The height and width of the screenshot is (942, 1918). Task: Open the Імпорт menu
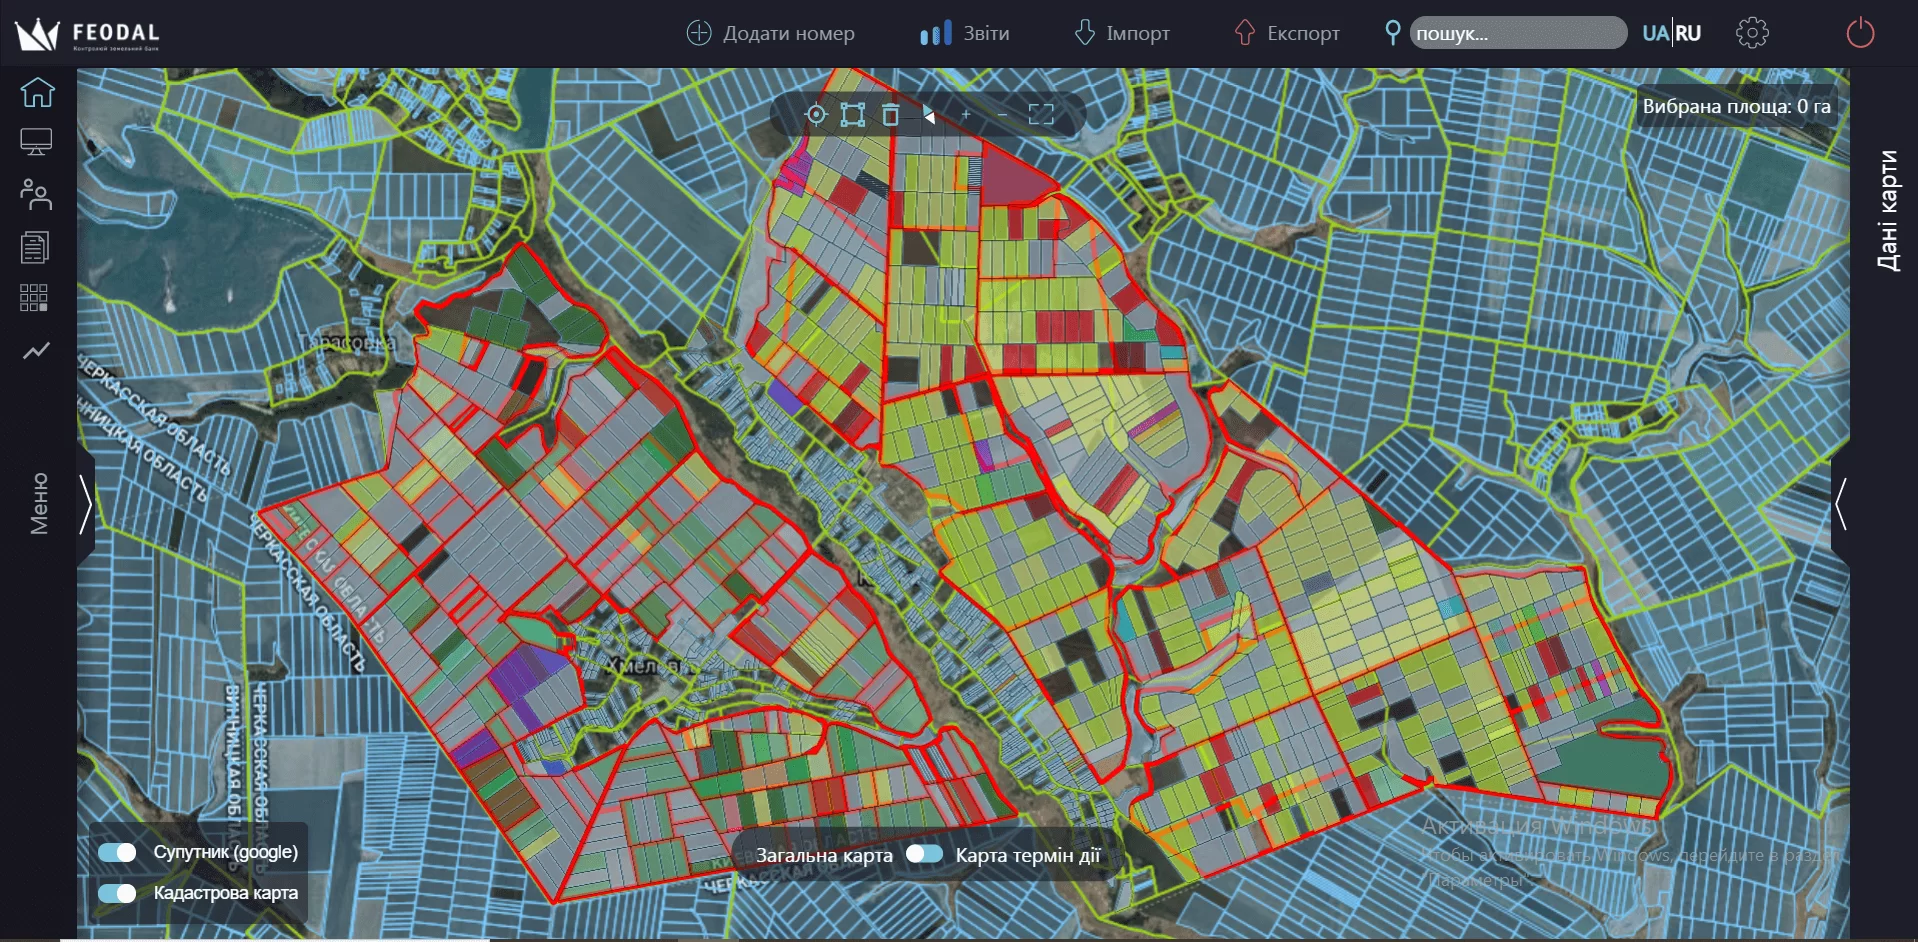[x=1121, y=33]
